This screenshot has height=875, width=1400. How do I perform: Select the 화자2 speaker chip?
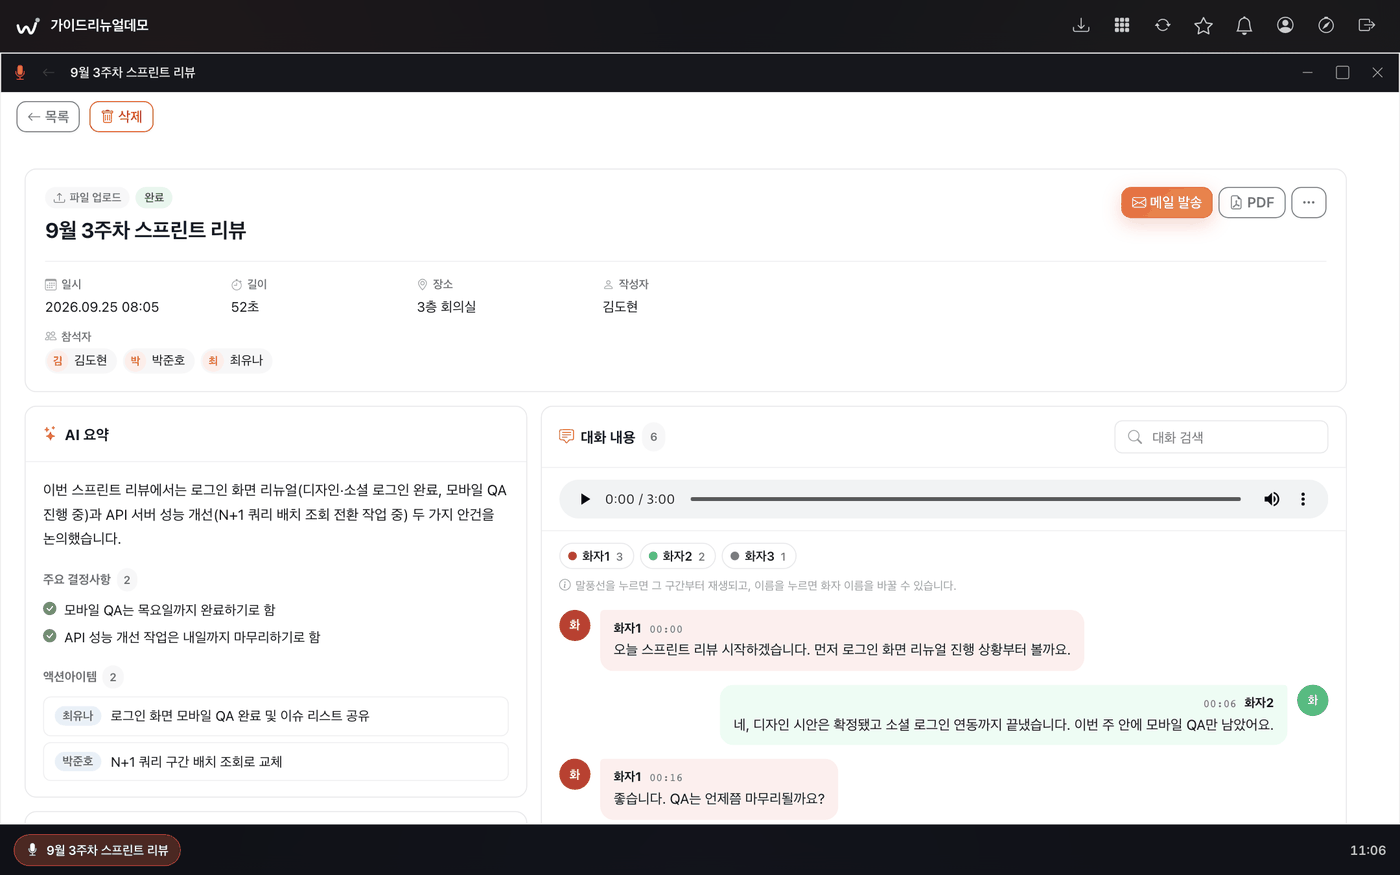click(677, 556)
